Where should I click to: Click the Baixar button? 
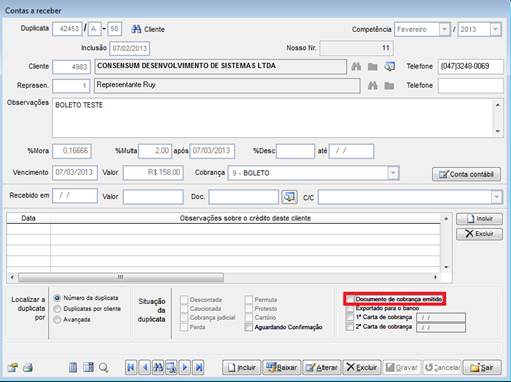coord(282,367)
